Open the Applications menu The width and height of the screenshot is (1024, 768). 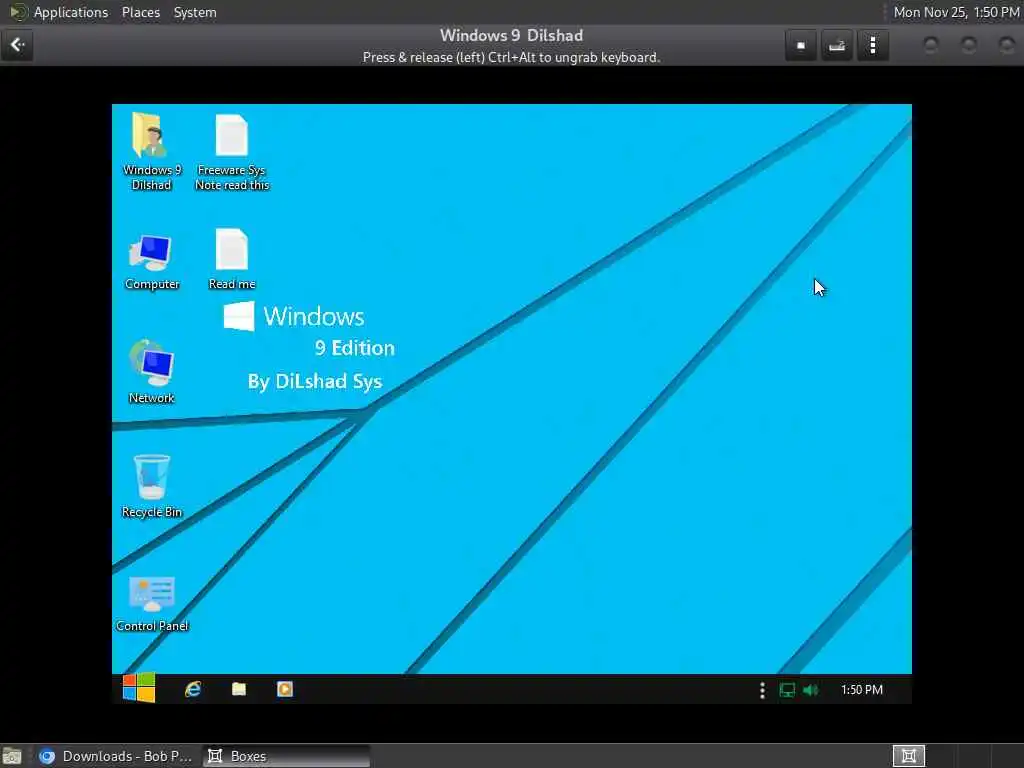point(71,12)
